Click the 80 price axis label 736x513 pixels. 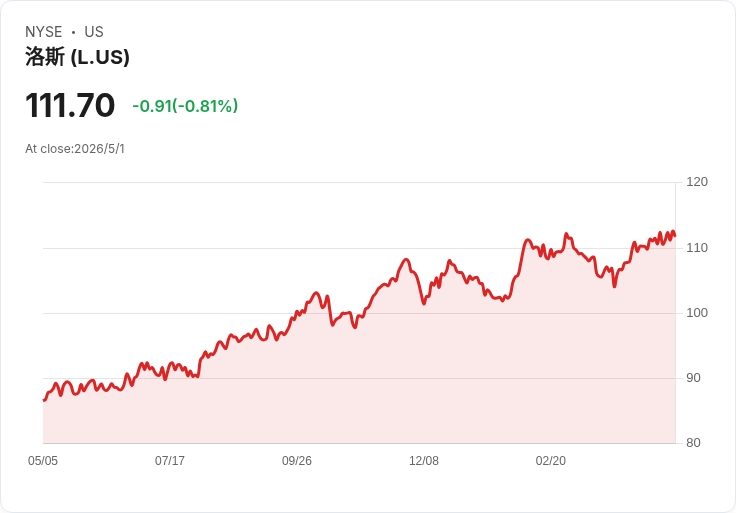[693, 443]
